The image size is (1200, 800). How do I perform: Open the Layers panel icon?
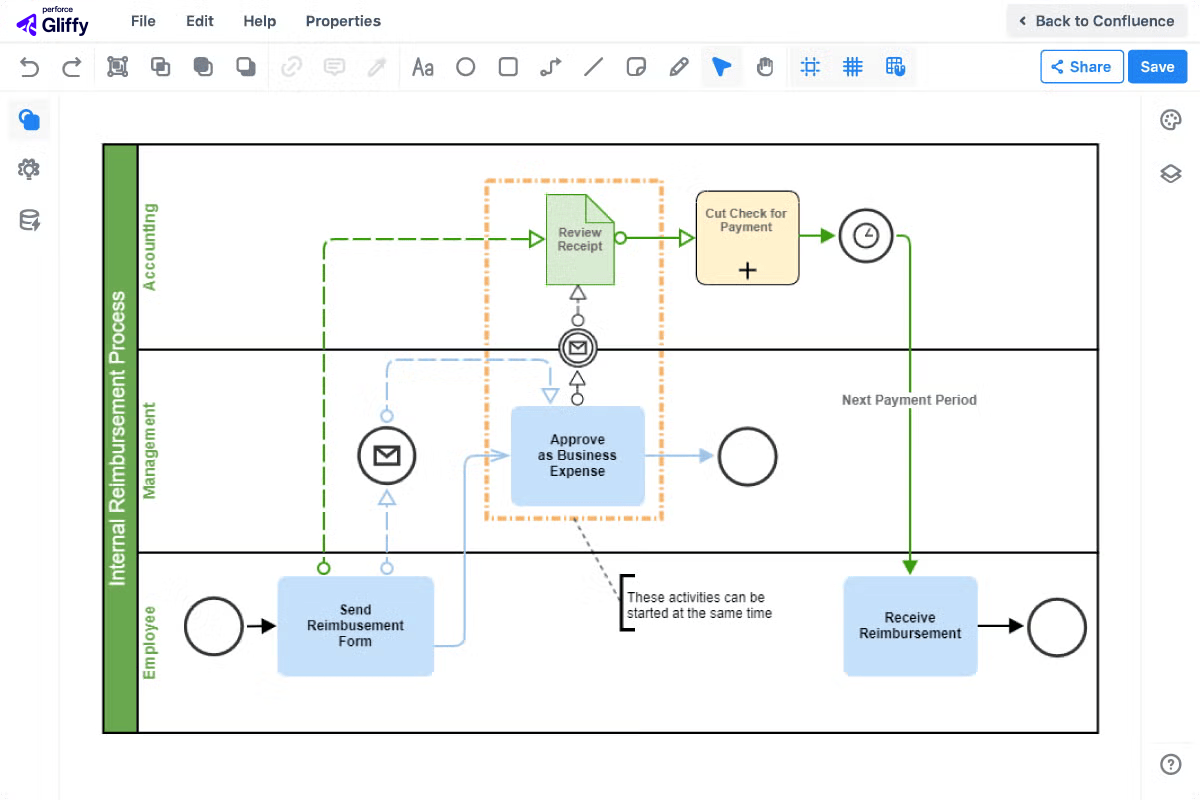pyautogui.click(x=1171, y=174)
